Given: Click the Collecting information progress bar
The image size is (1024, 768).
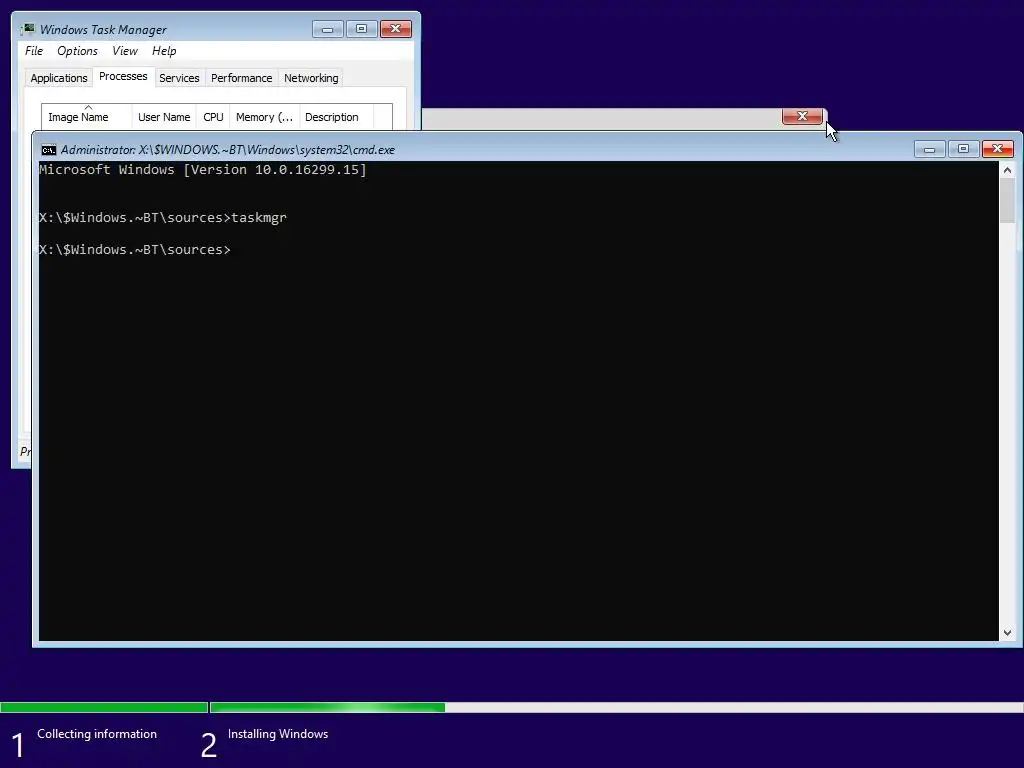Looking at the screenshot, I should 104,707.
